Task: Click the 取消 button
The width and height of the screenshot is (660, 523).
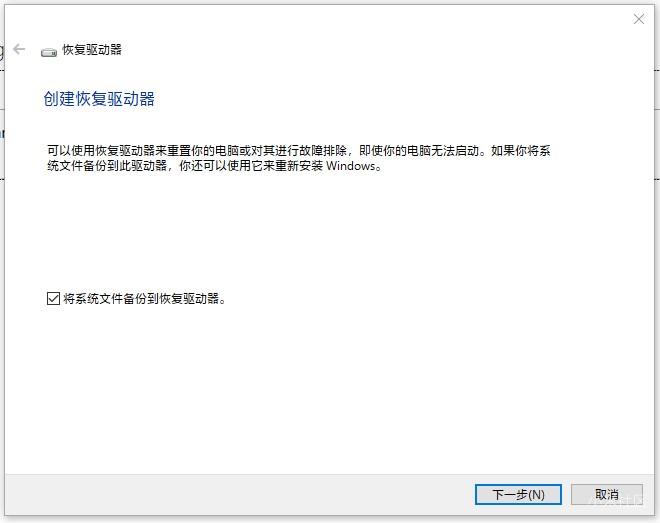Action: click(x=607, y=494)
